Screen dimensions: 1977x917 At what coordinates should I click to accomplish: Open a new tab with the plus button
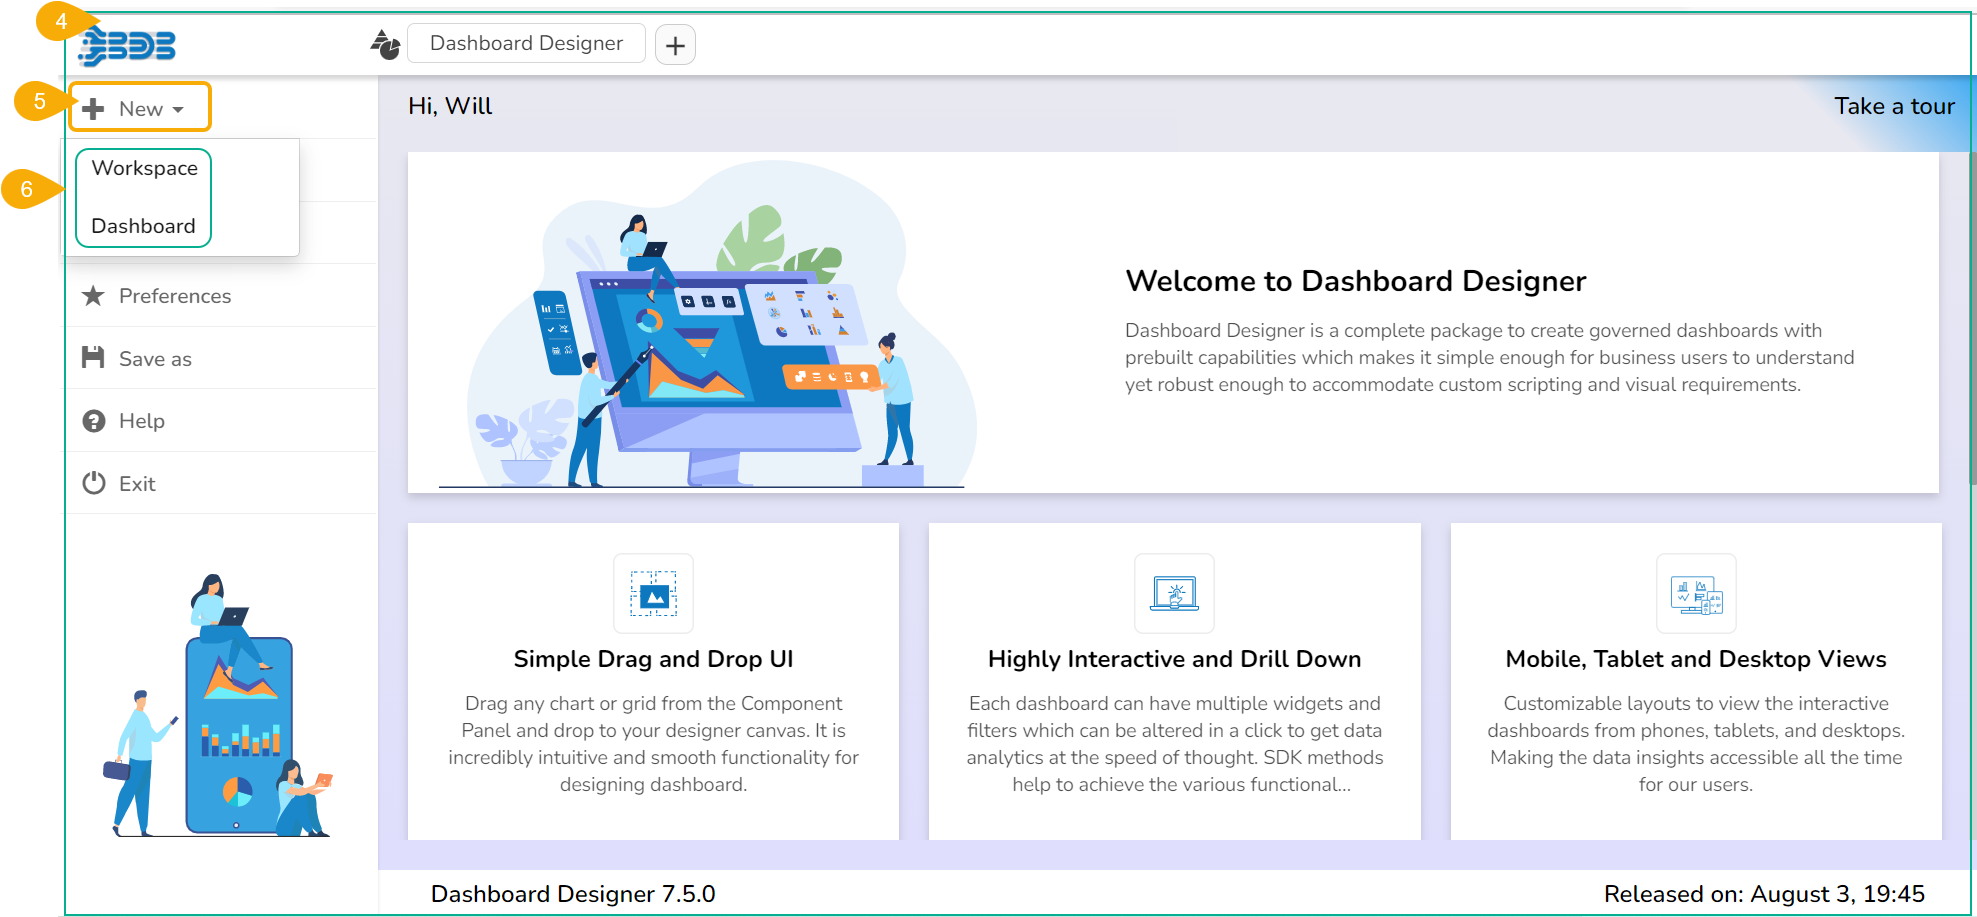pos(675,45)
